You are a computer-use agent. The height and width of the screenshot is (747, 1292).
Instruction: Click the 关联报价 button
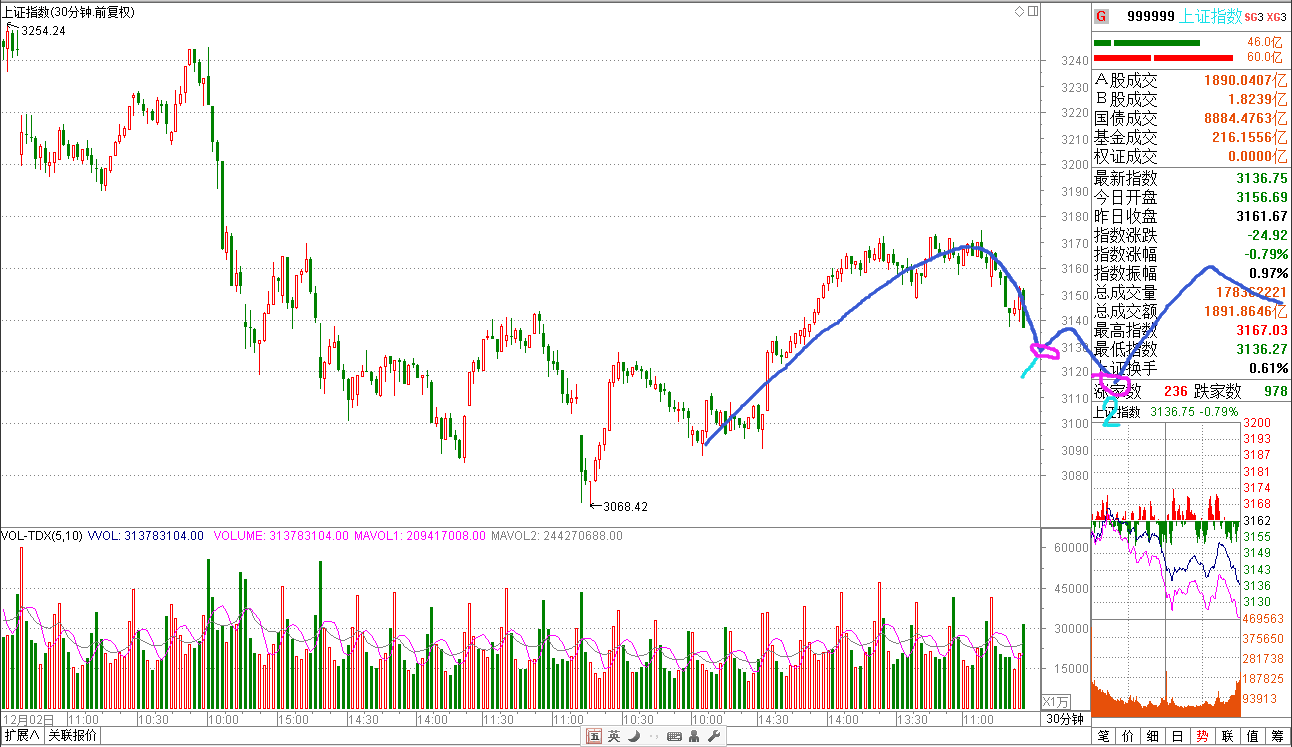(x=73, y=736)
